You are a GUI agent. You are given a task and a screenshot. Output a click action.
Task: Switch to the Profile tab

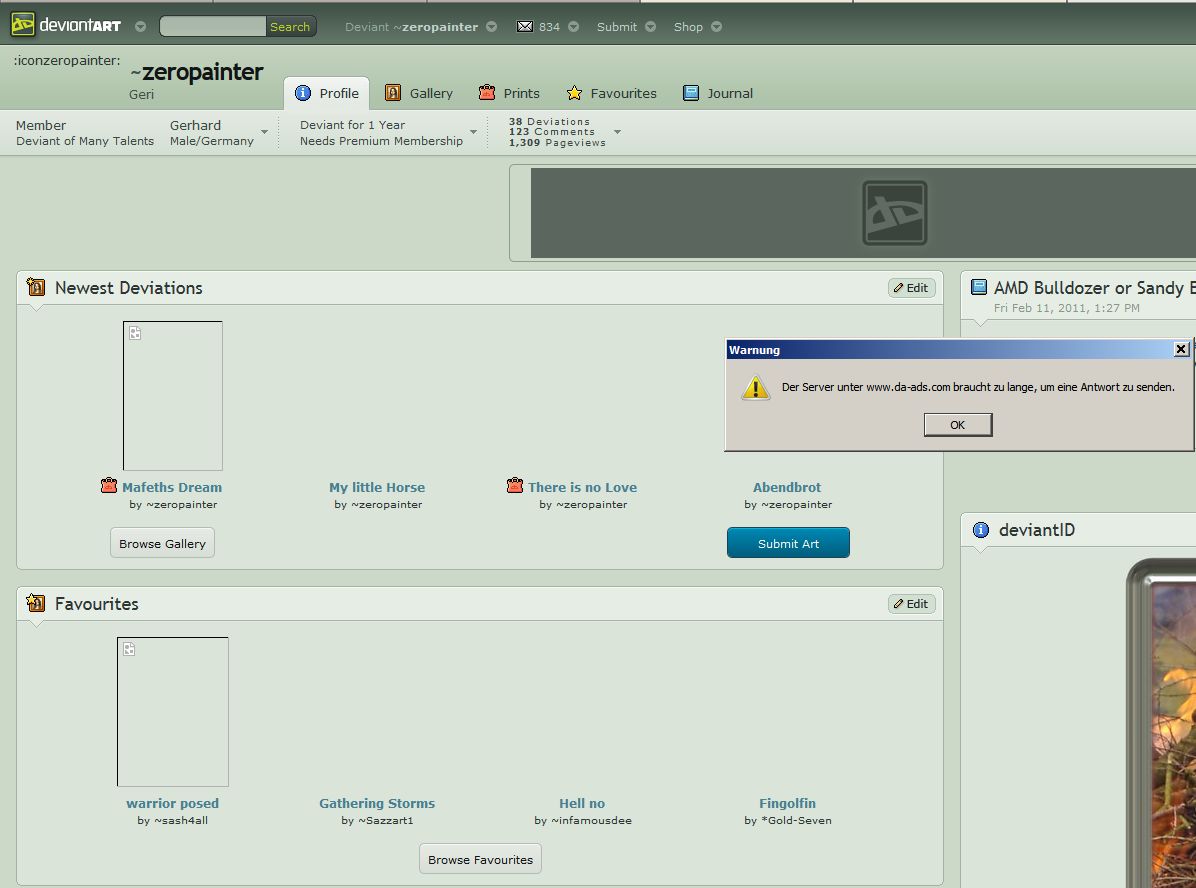(x=326, y=93)
